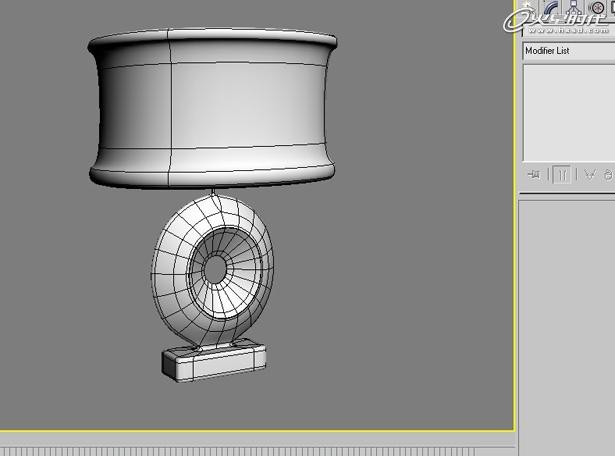Click the timeline track bar below viewport
The width and height of the screenshot is (615, 456).
point(258,439)
